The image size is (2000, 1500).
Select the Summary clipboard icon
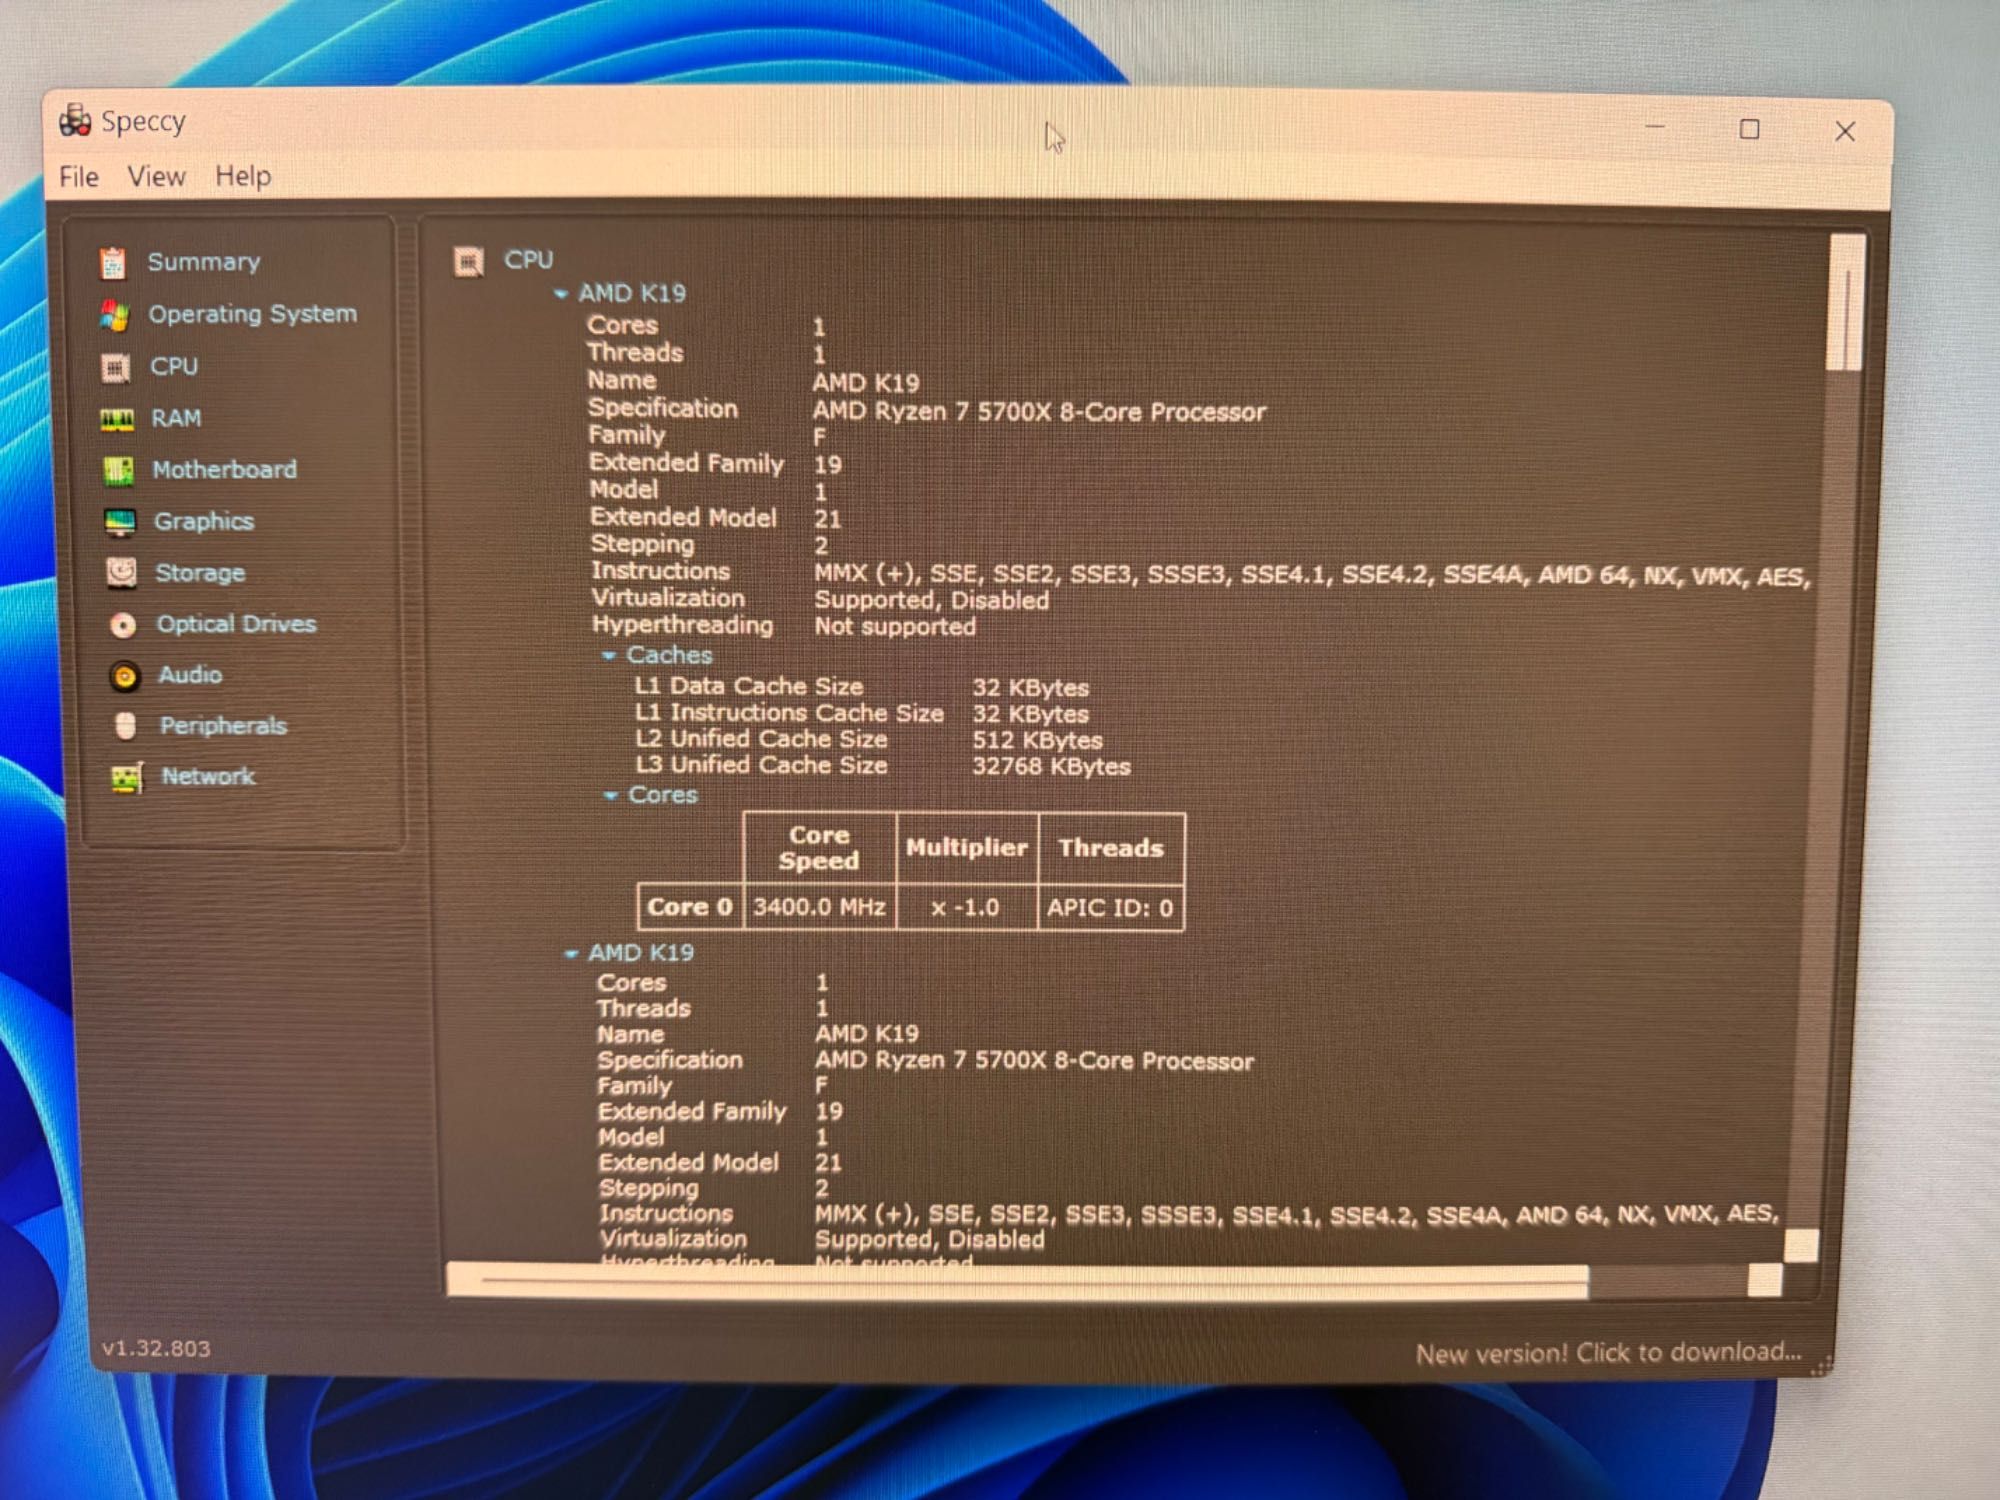[112, 263]
